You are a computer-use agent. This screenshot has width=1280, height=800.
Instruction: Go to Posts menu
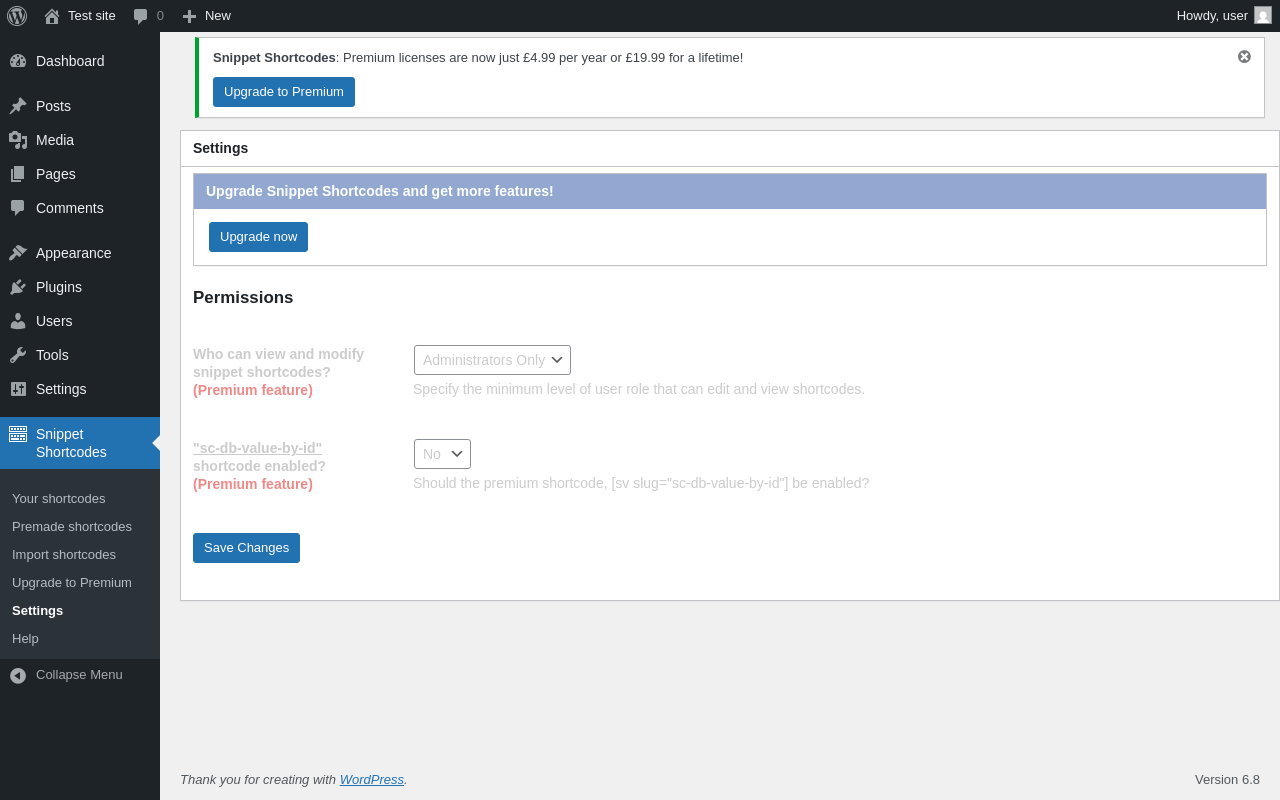pos(53,106)
